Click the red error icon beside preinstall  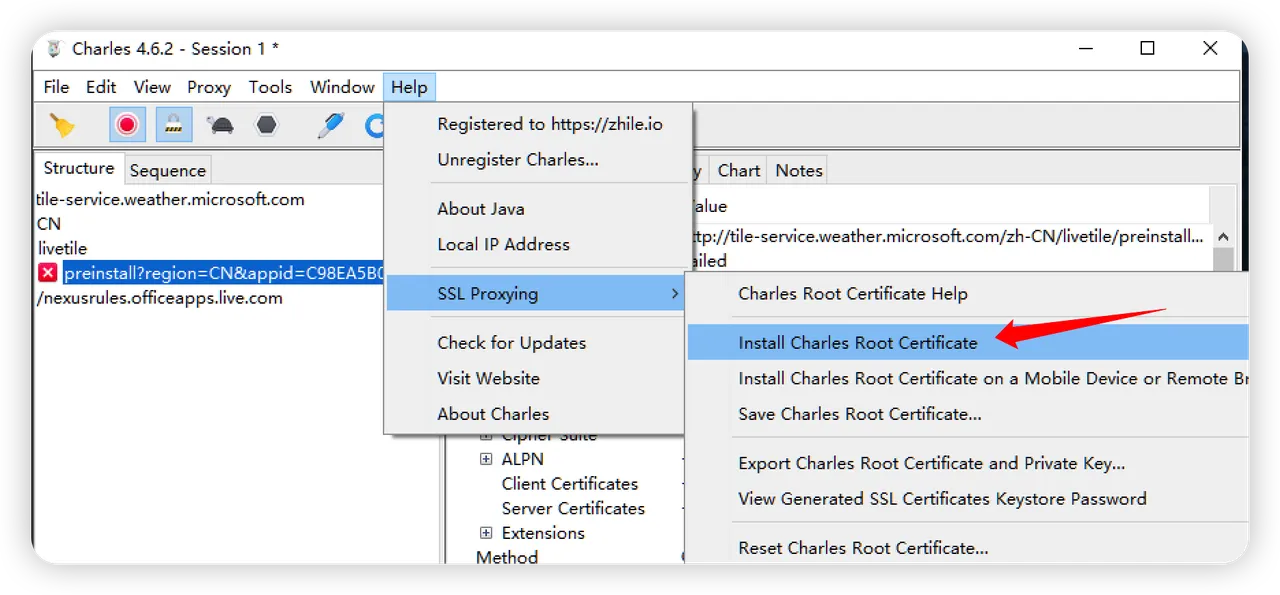point(48,273)
